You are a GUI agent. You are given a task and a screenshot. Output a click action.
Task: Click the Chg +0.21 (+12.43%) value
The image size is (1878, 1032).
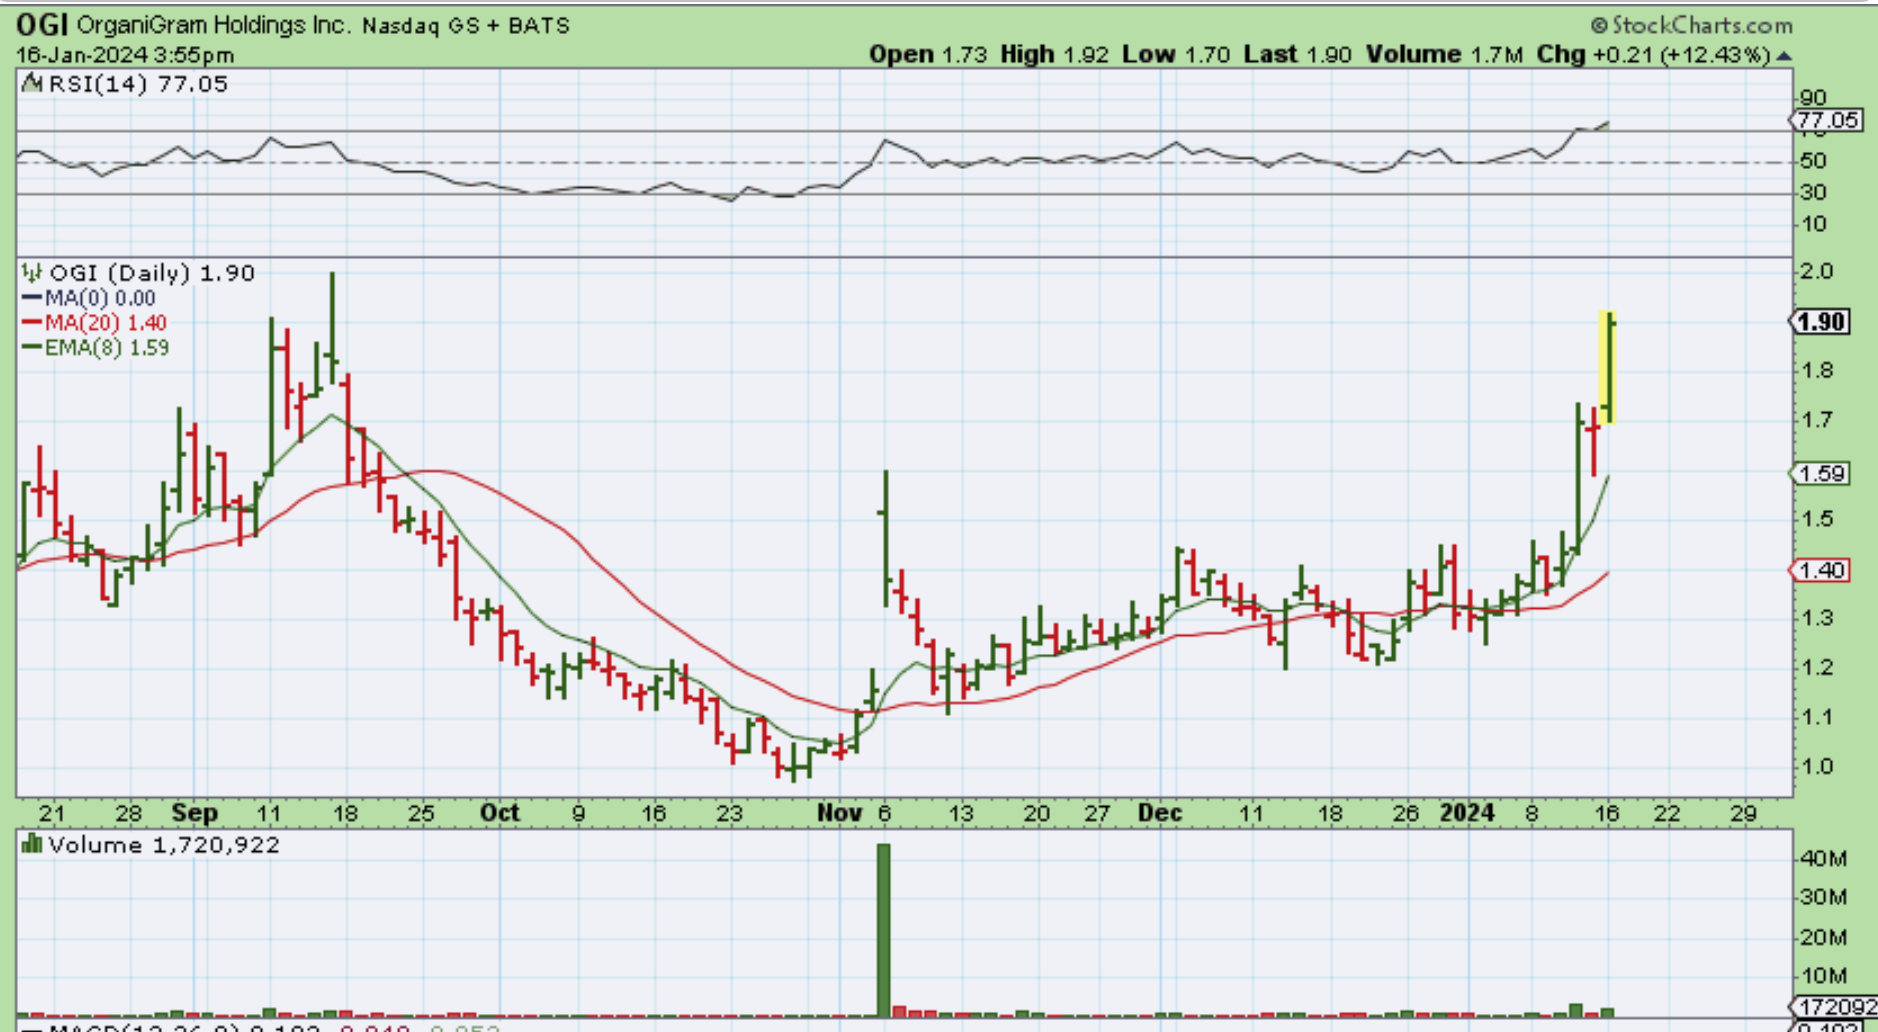(1653, 55)
